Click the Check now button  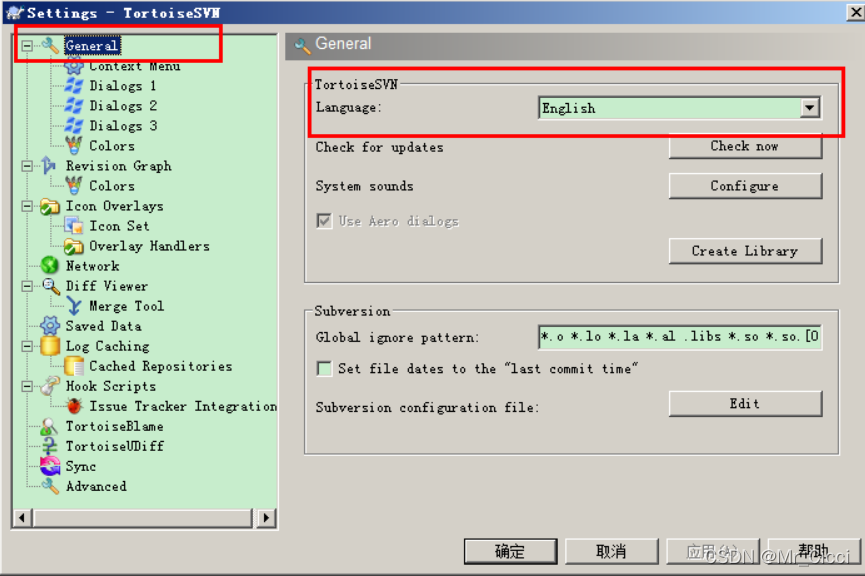point(745,146)
